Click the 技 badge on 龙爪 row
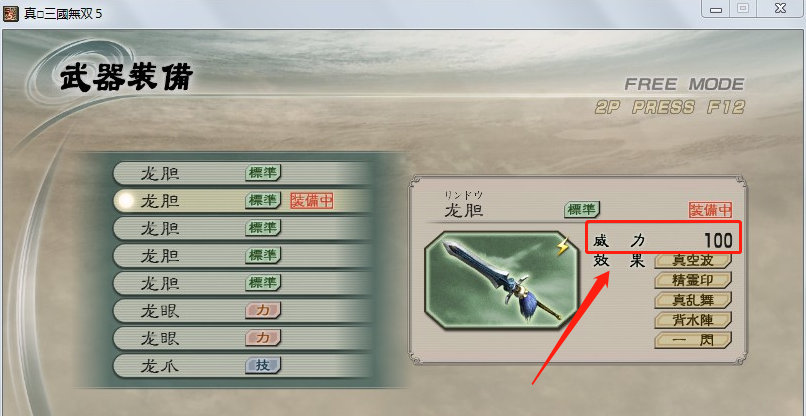Viewport: 806px width, 416px height. click(x=263, y=366)
